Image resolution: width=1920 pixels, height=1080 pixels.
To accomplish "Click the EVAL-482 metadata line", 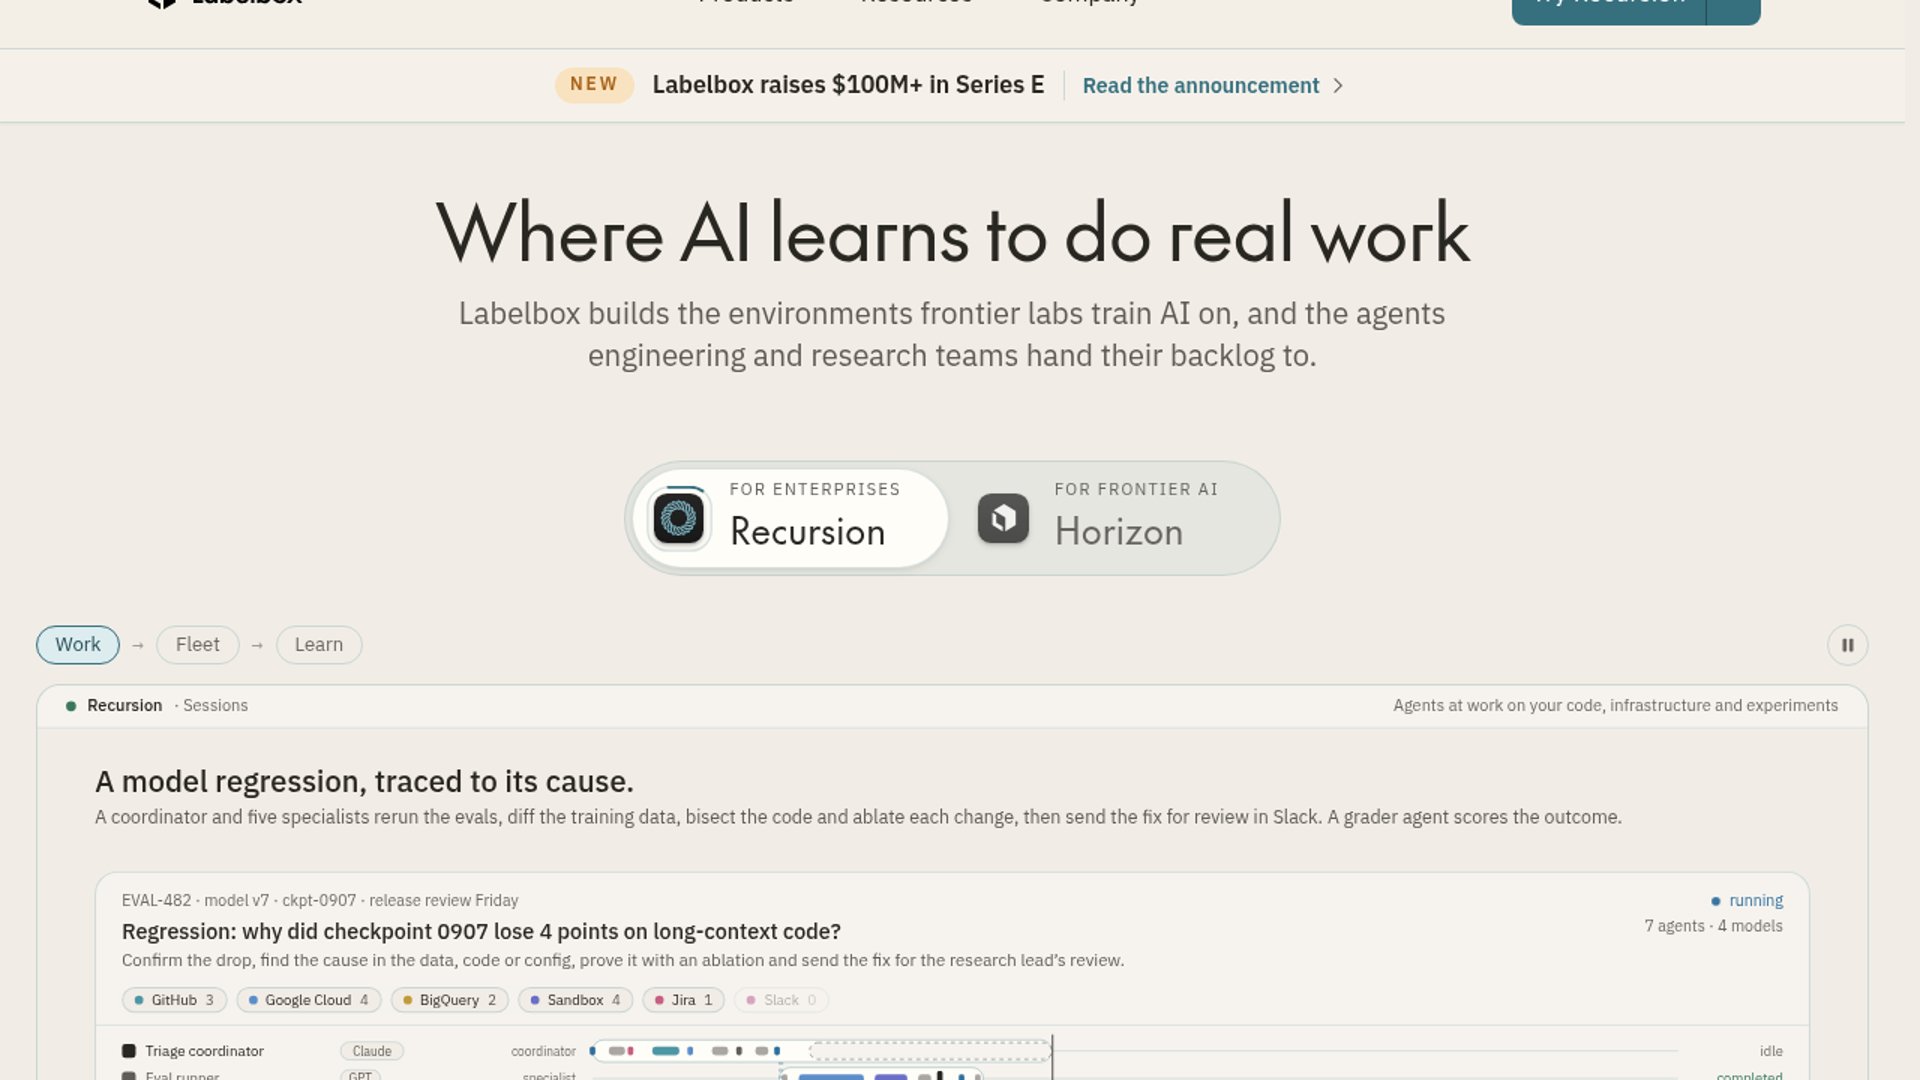I will [x=320, y=901].
